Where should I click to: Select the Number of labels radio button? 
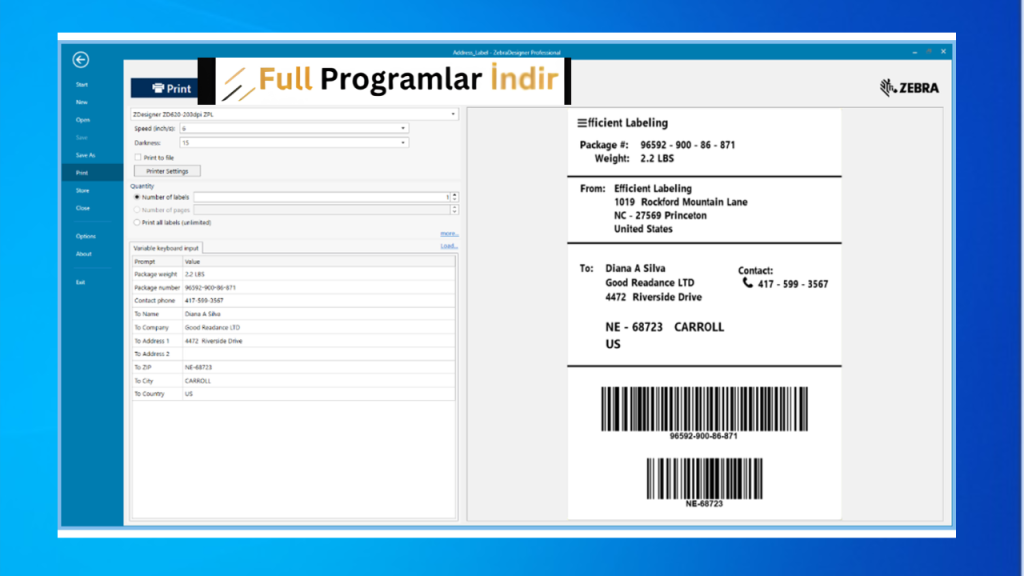coord(137,197)
